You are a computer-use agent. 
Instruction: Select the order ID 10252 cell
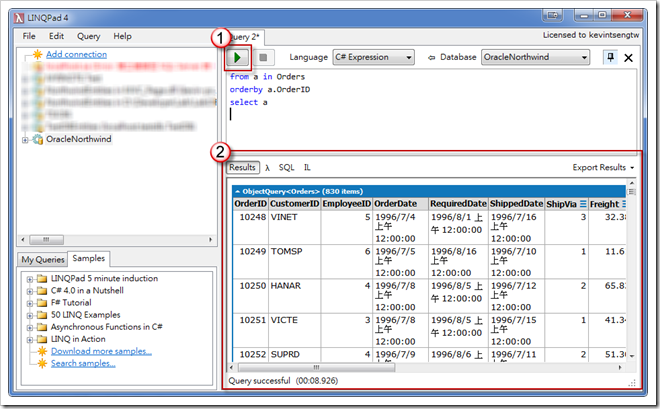tap(251, 354)
